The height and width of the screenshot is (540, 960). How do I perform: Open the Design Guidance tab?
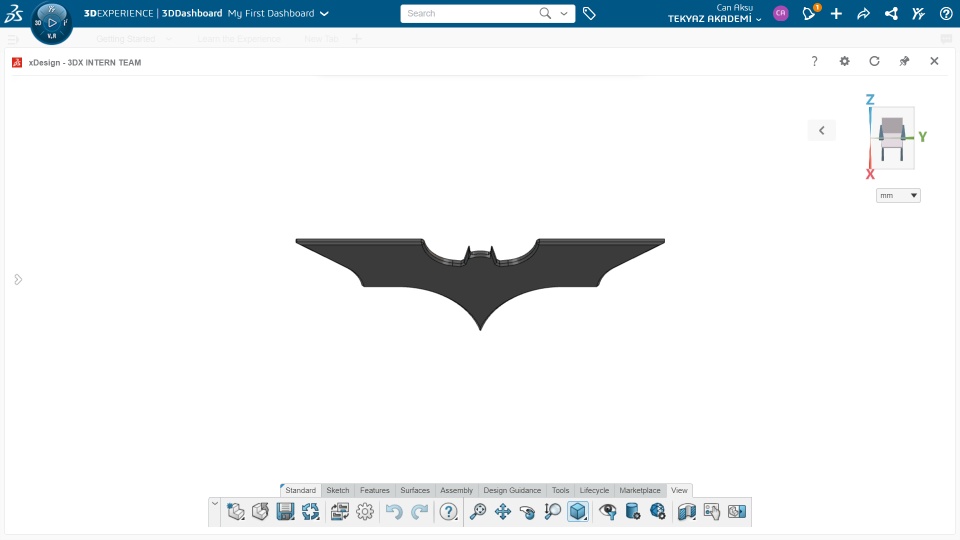coord(512,490)
